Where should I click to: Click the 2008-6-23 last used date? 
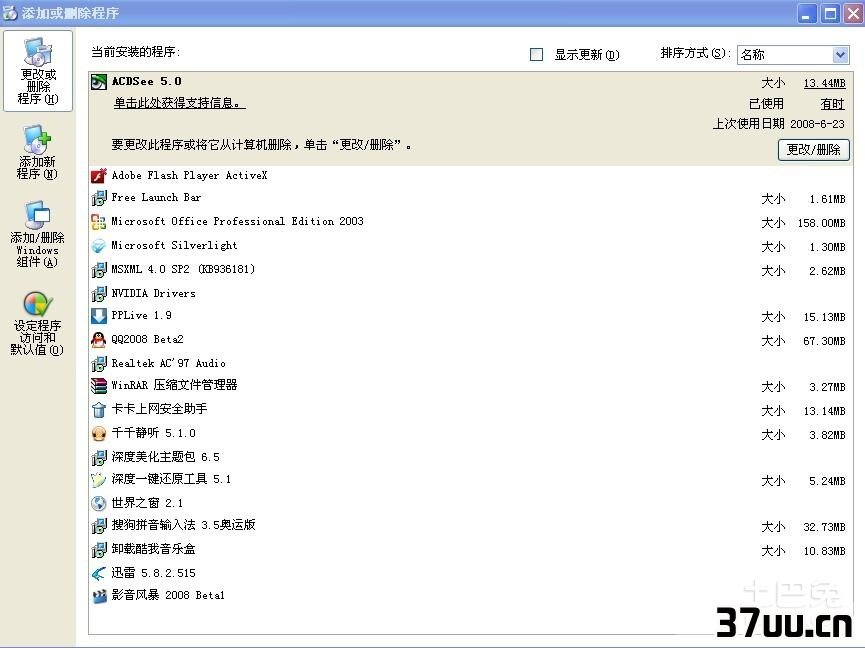tap(817, 124)
